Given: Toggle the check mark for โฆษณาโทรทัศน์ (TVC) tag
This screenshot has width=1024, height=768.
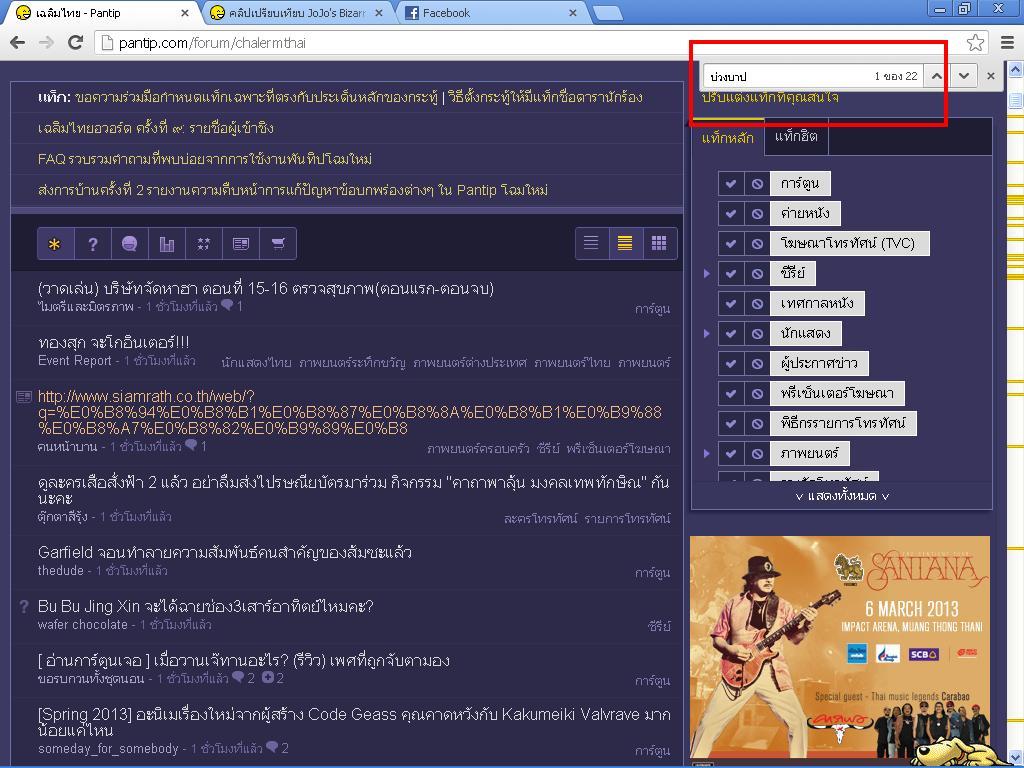Looking at the screenshot, I should (x=731, y=244).
